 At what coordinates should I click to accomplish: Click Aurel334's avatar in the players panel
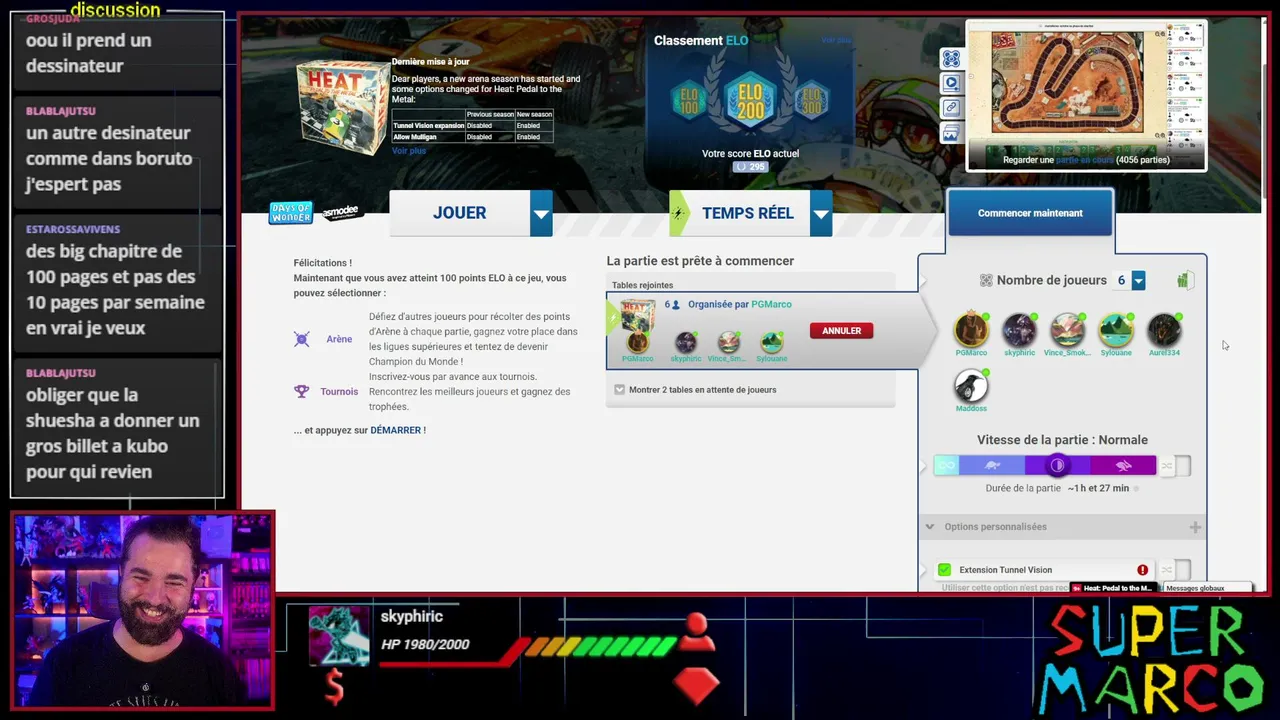coord(1164,330)
